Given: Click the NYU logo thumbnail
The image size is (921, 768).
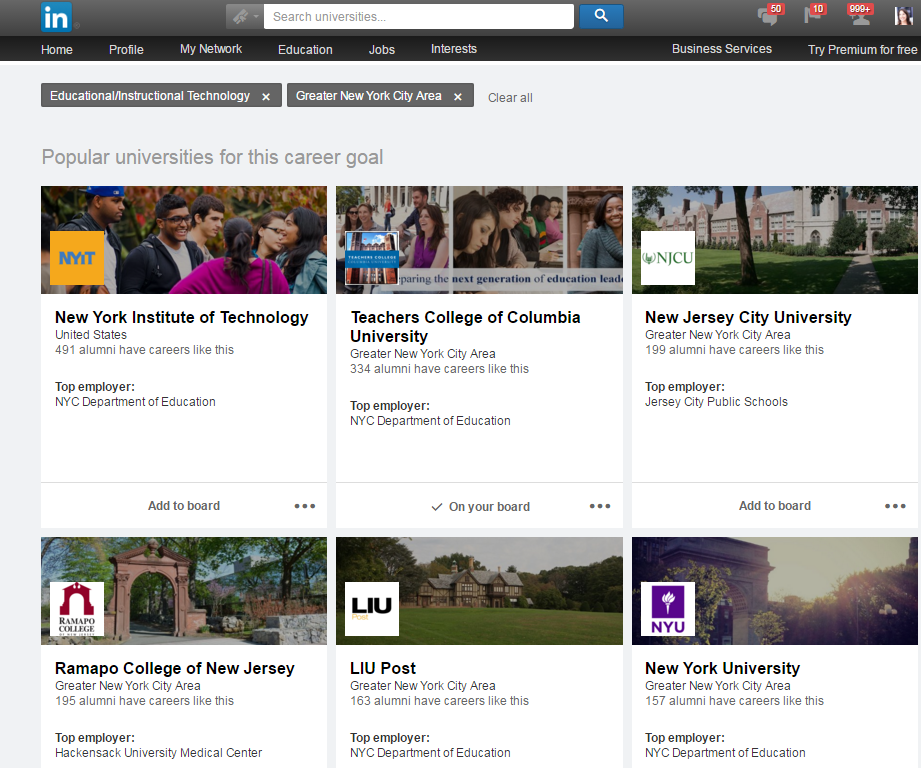Looking at the screenshot, I should pos(668,609).
